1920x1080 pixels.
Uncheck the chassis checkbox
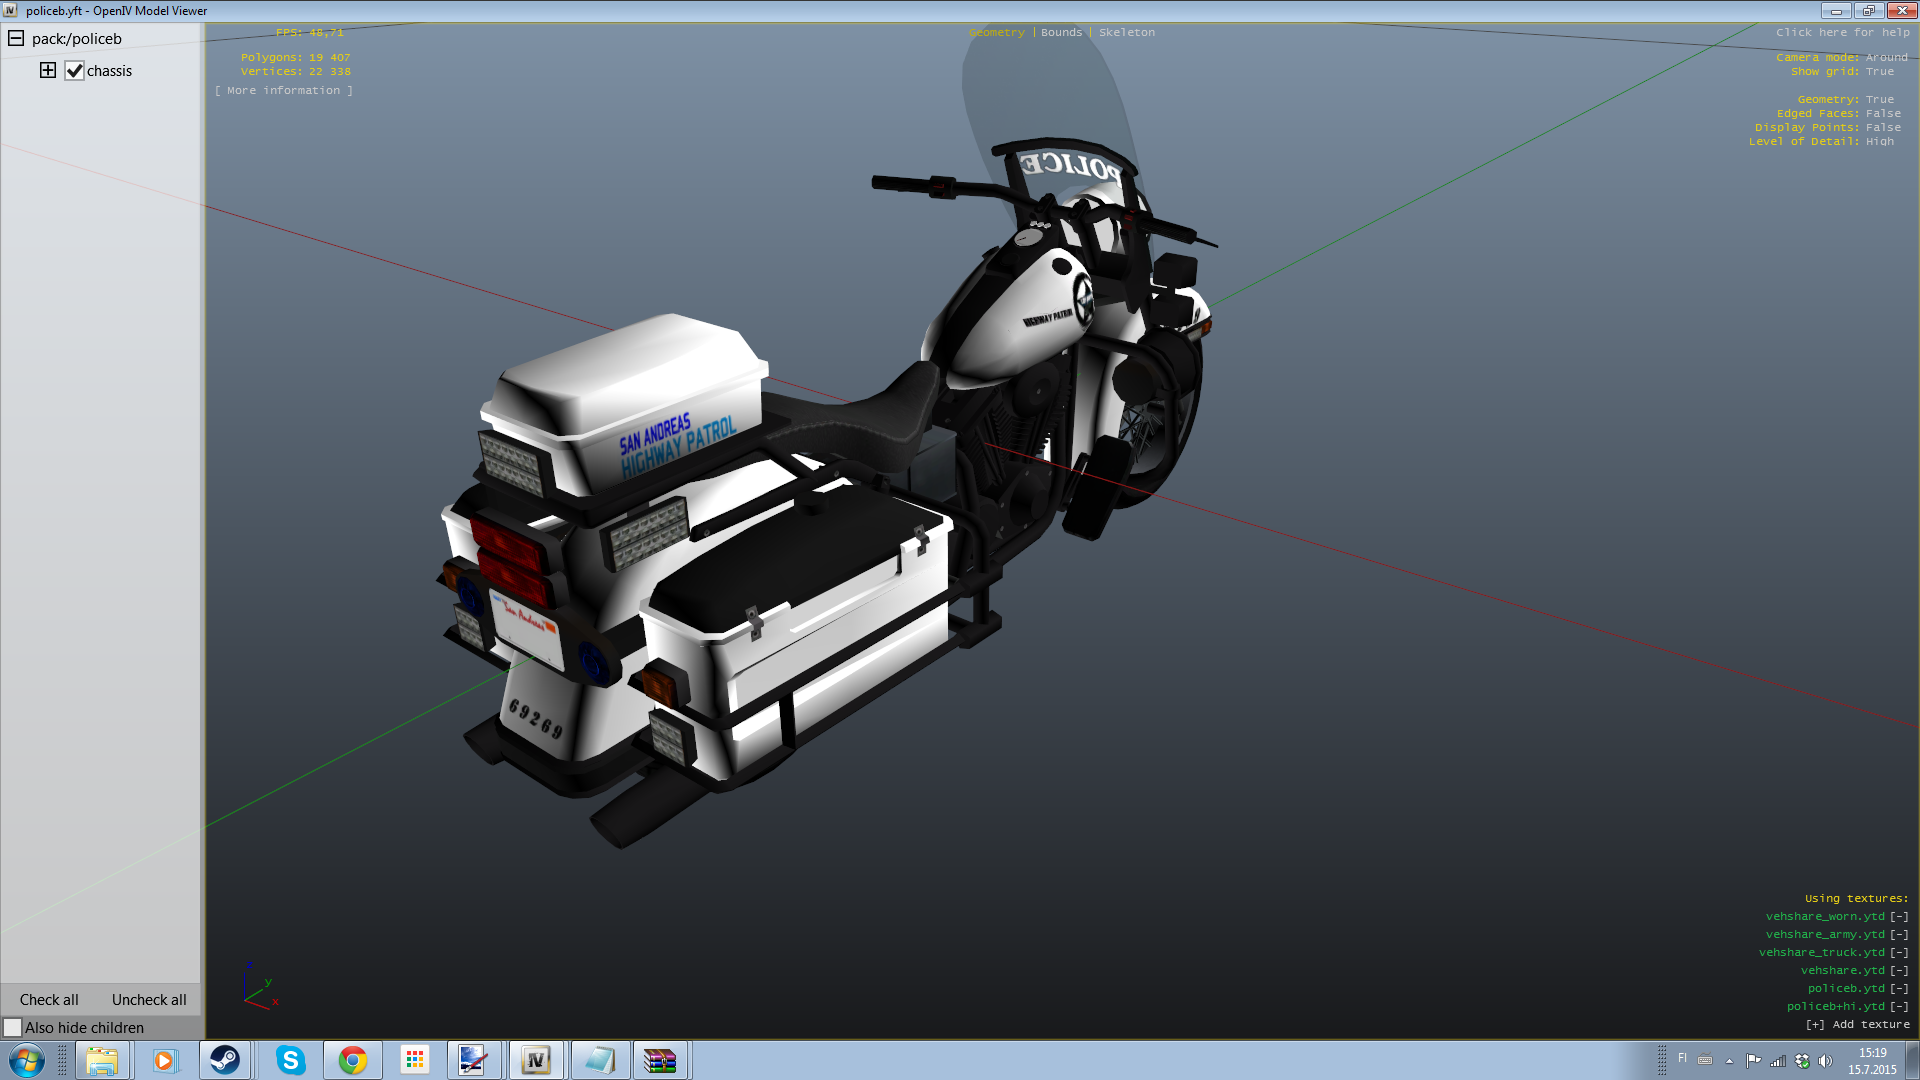click(75, 71)
